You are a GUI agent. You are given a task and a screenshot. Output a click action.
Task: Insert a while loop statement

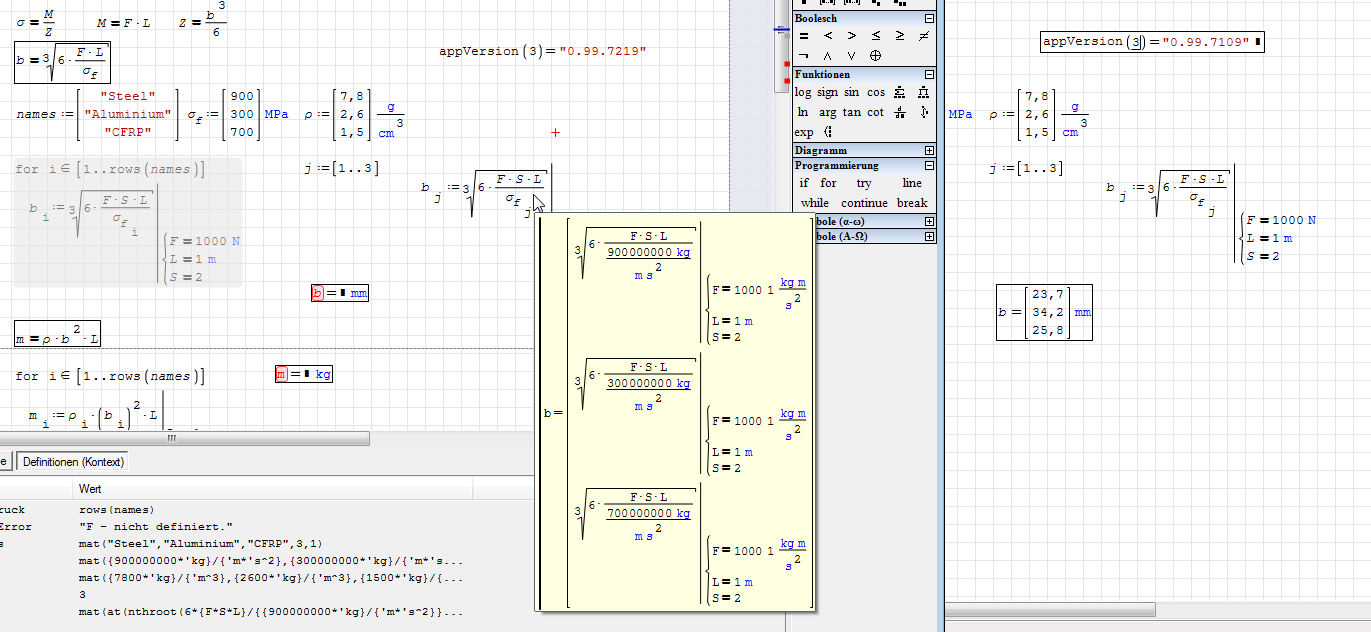(x=814, y=203)
